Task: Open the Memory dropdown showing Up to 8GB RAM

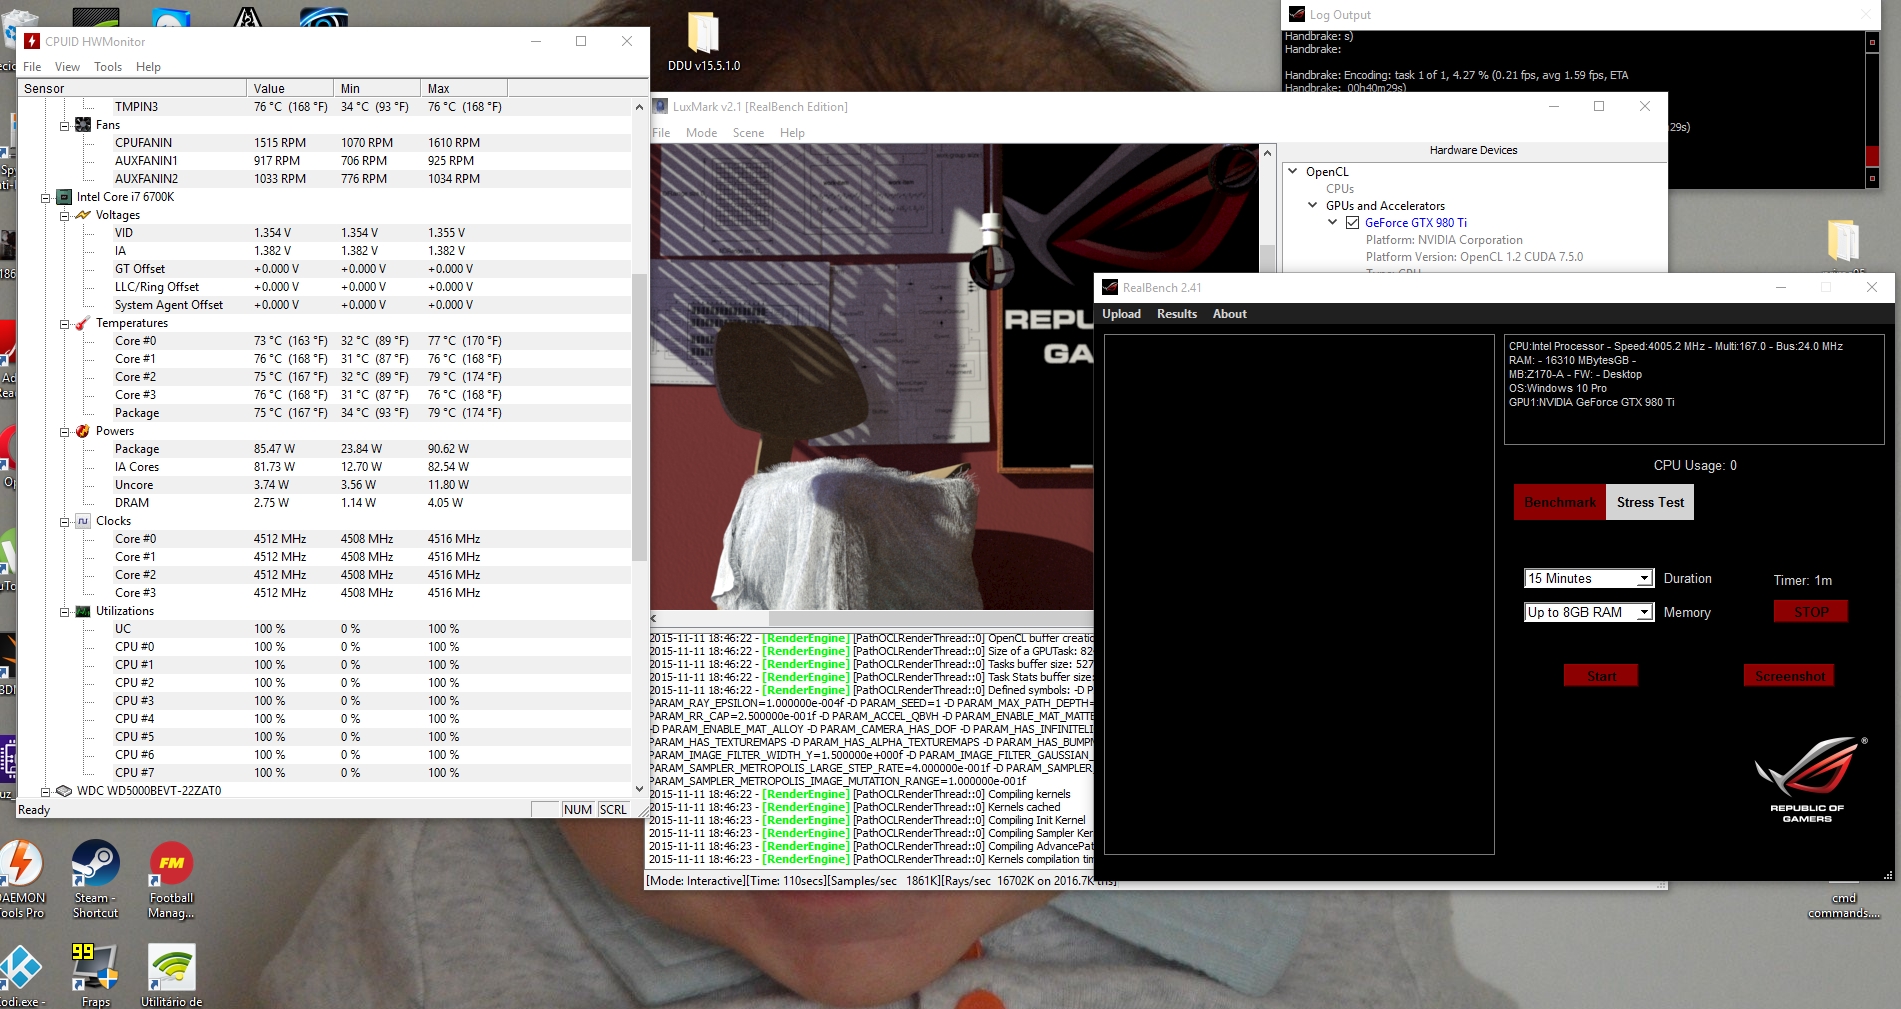Action: coord(1588,612)
